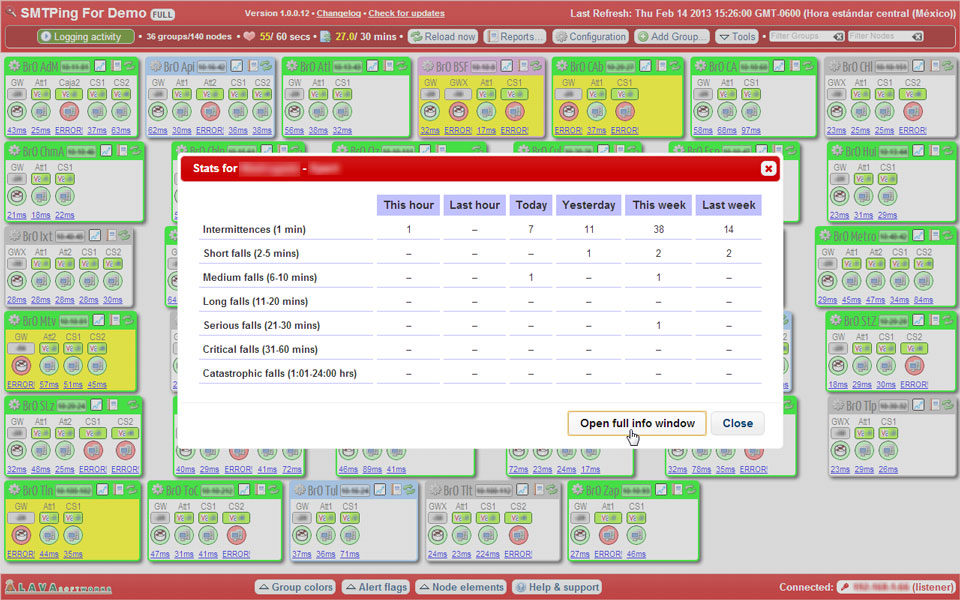Click the gear icon of BrO AdM group

14,66
